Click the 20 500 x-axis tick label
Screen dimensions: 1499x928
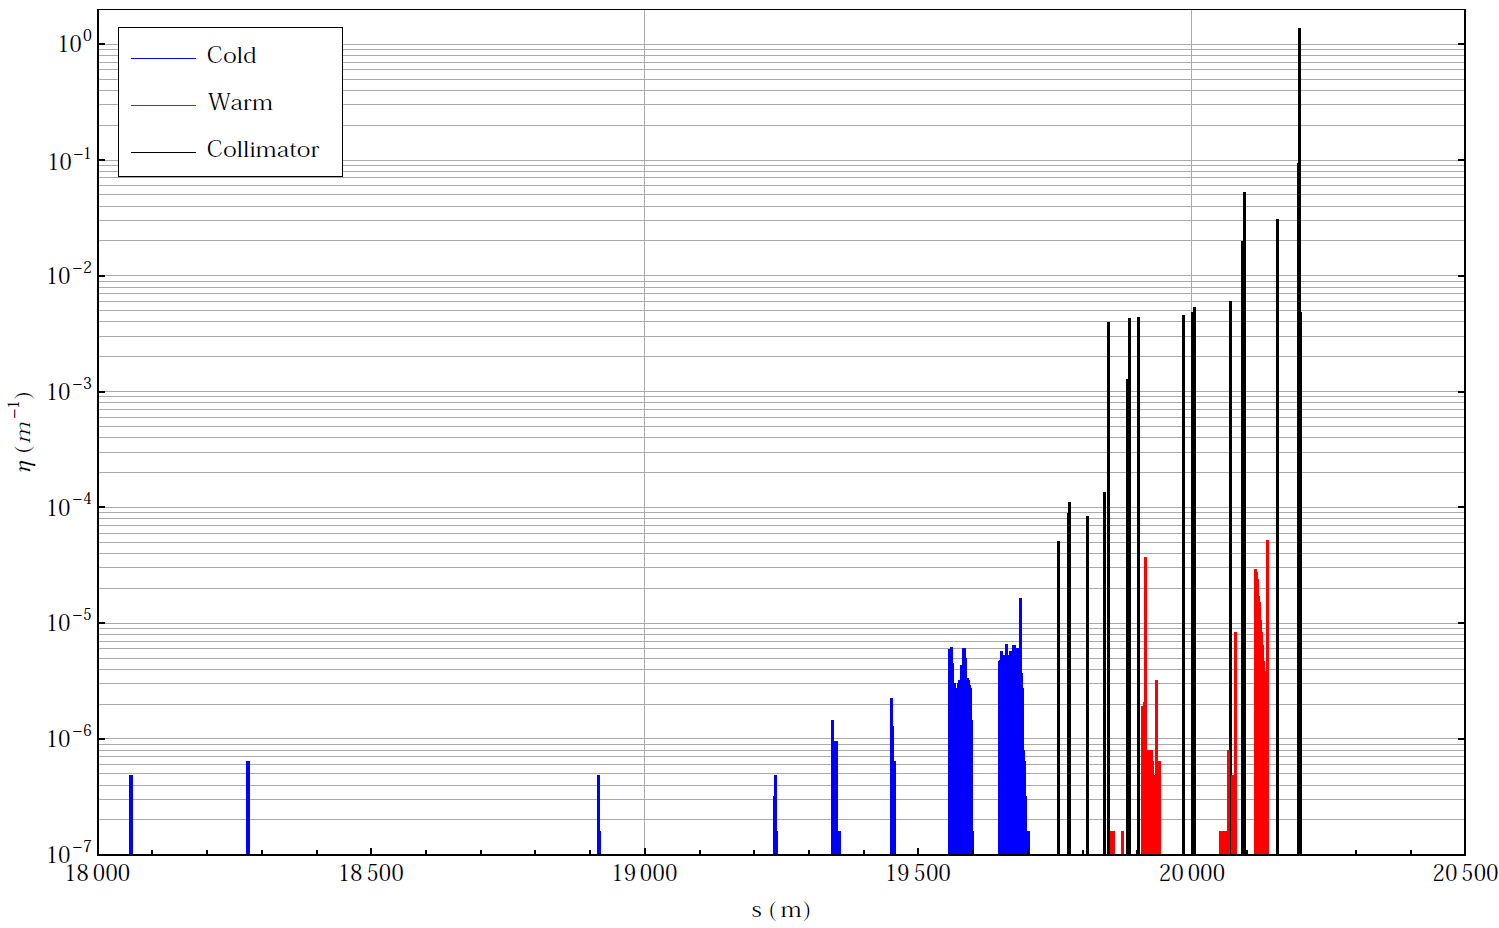1465,874
